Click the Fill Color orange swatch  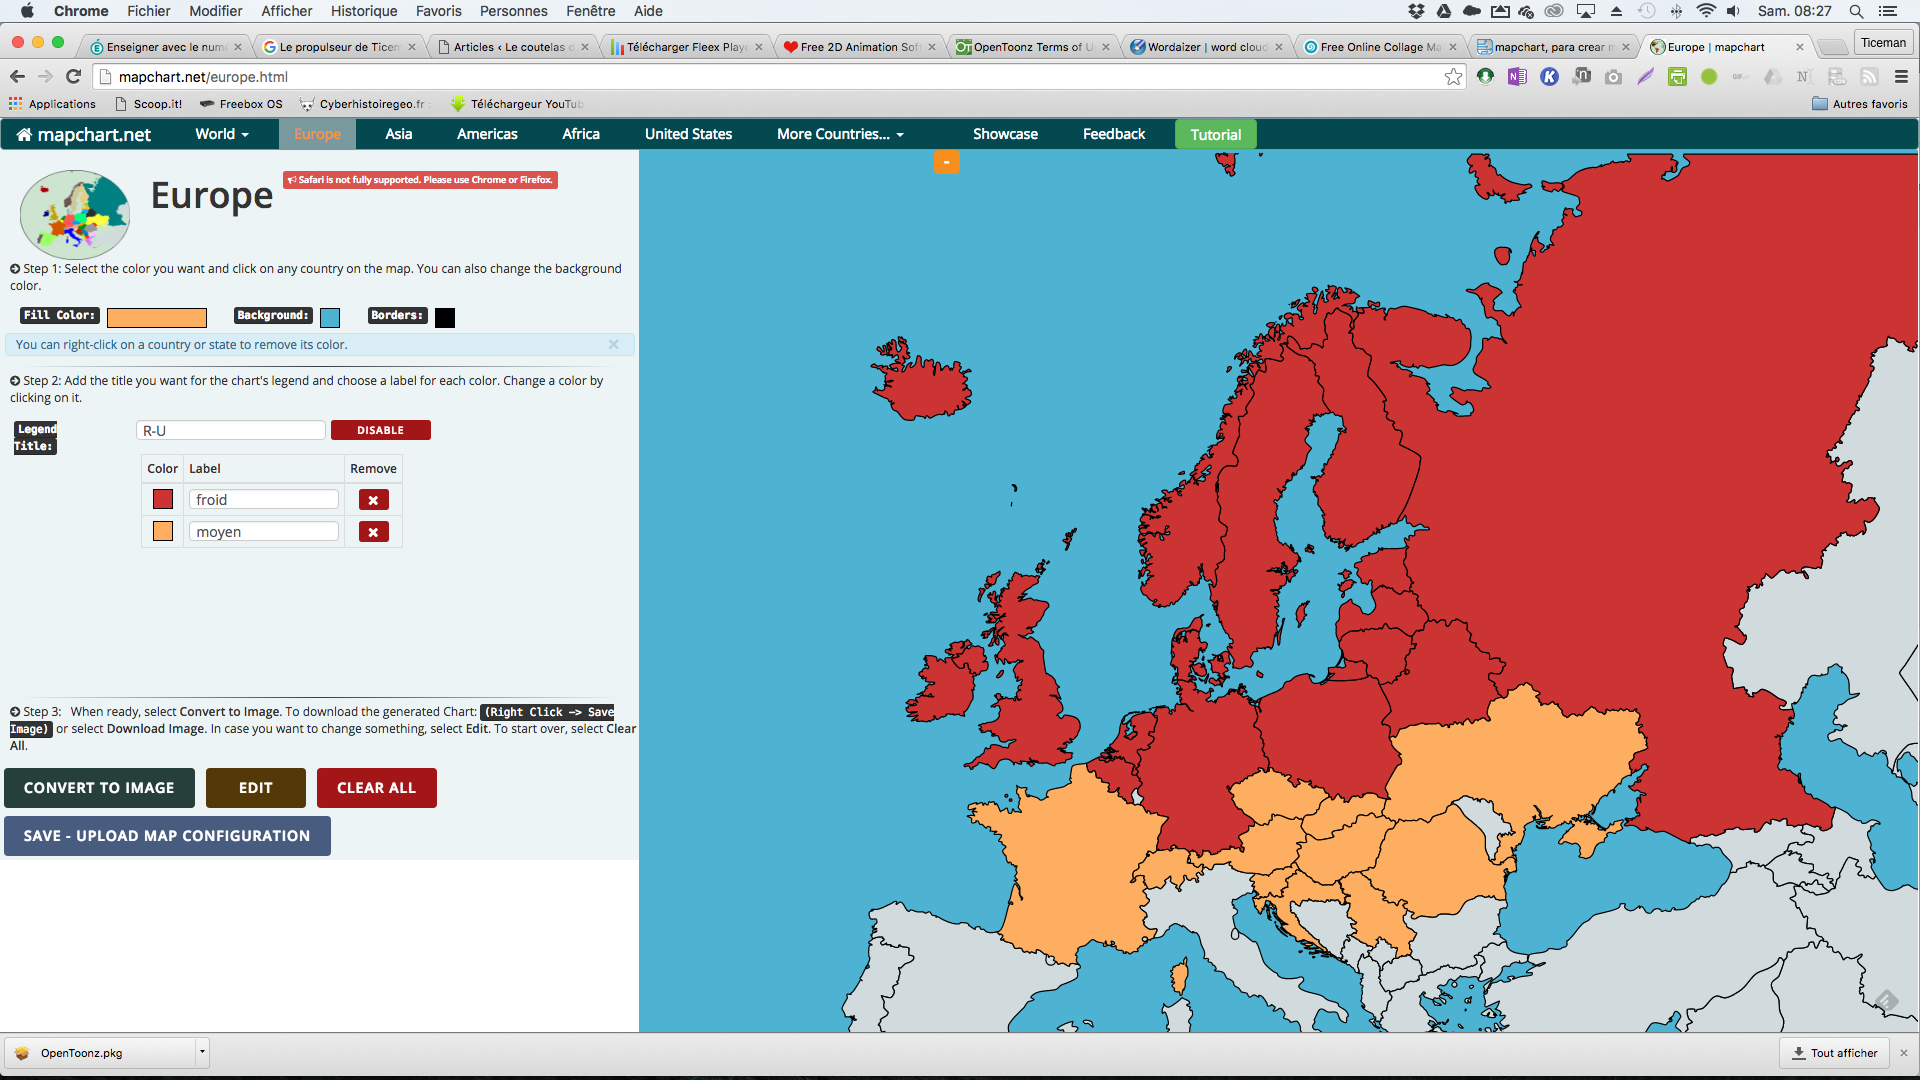point(157,315)
